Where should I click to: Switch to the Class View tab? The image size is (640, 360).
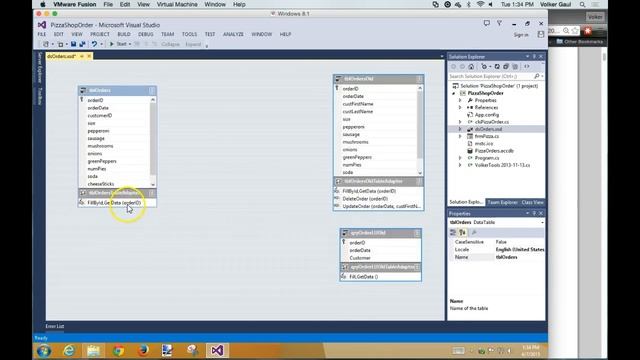[x=532, y=202]
